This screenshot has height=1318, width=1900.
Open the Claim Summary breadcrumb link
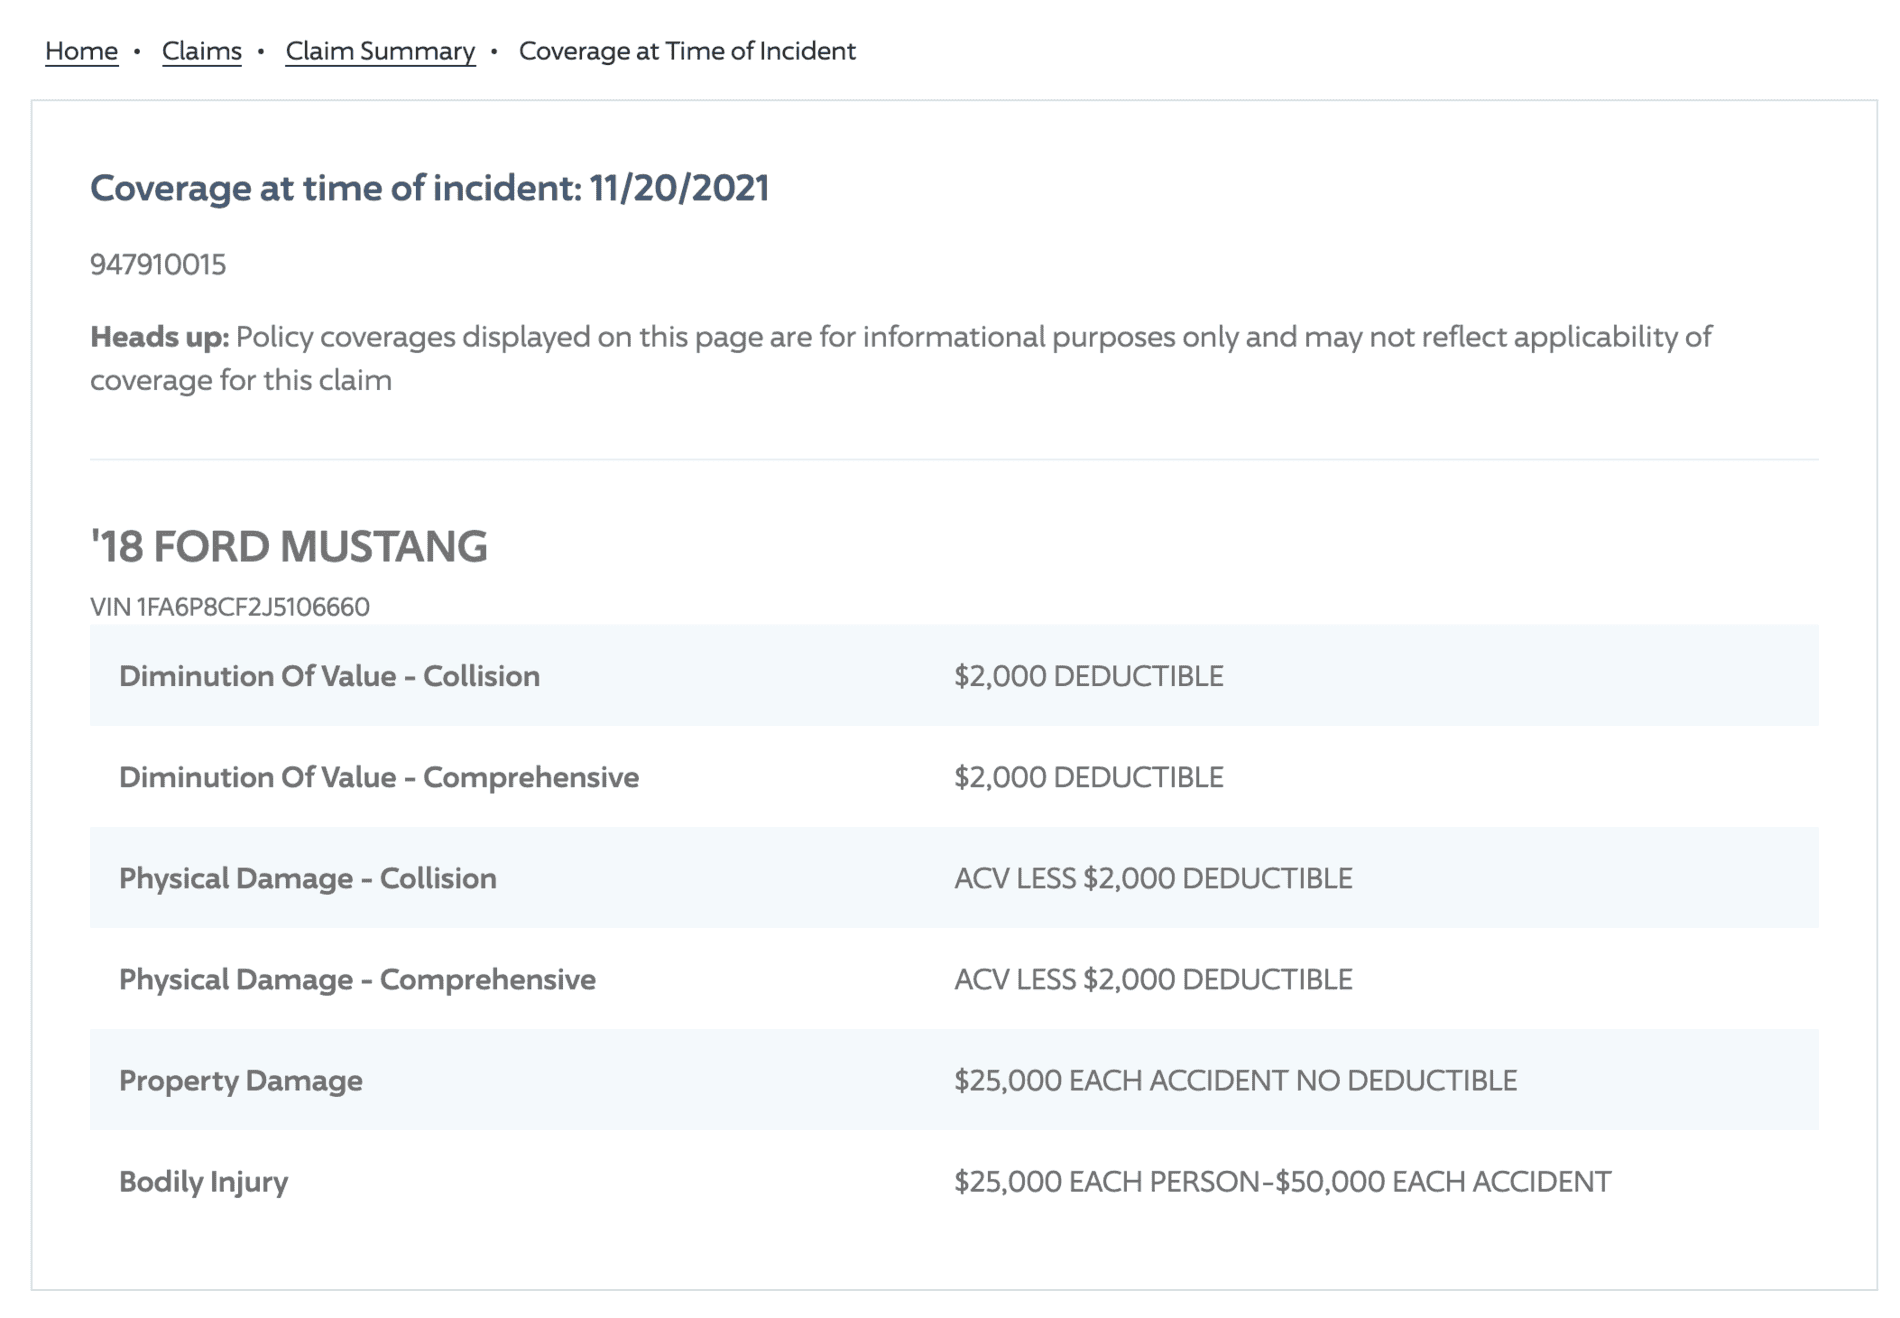pyautogui.click(x=380, y=51)
